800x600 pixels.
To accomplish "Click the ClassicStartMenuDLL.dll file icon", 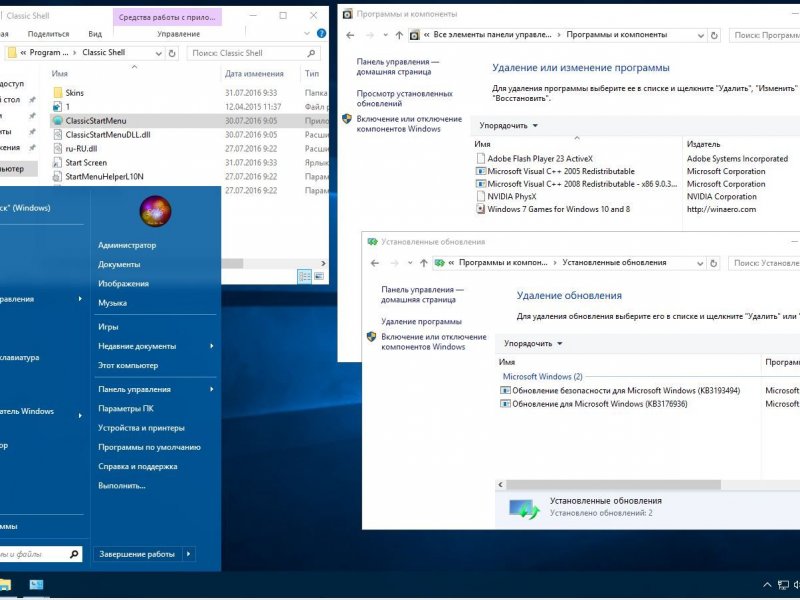I will click(57, 135).
